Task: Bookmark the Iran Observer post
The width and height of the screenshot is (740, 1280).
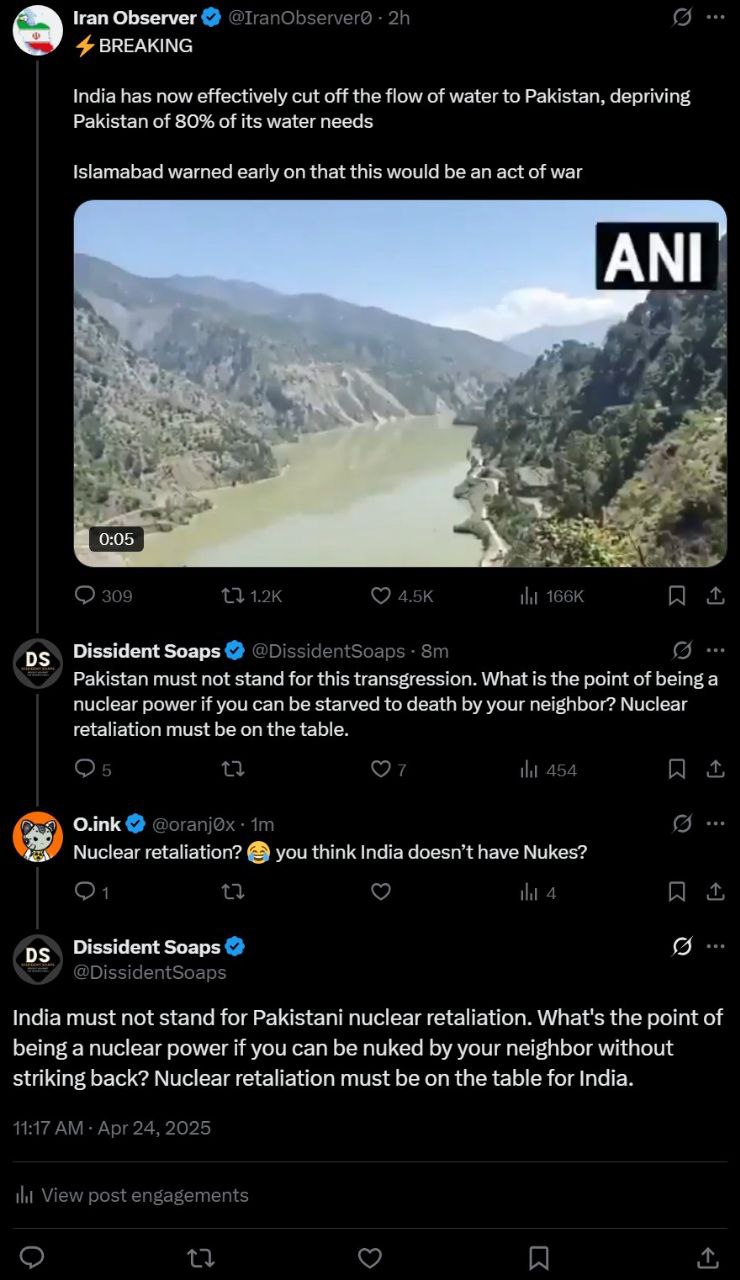Action: (677, 596)
